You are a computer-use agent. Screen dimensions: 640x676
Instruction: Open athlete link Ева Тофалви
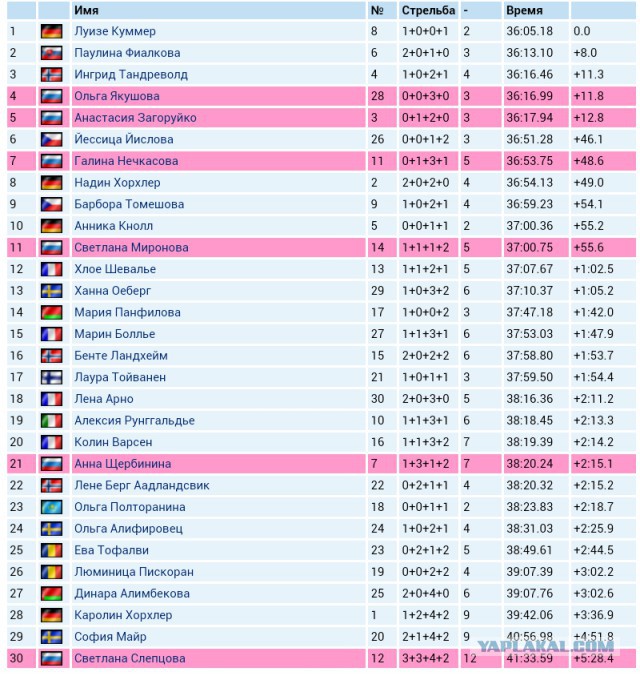click(111, 550)
